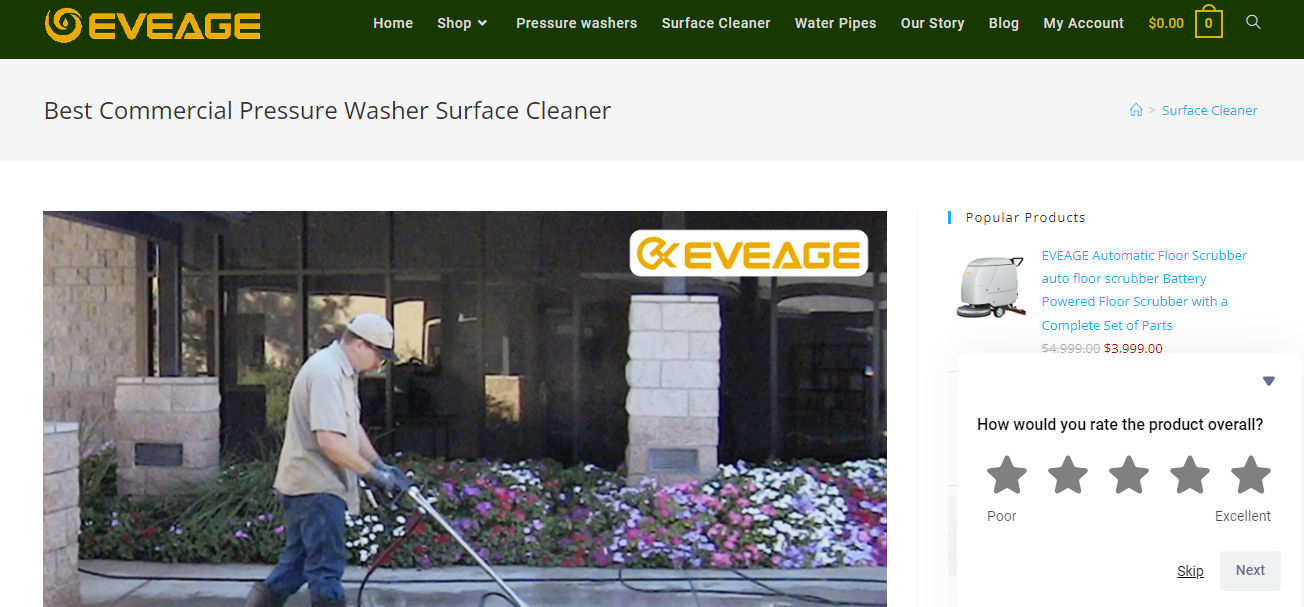Rate the product five stars (Excellent)
The height and width of the screenshot is (607, 1304).
coord(1251,476)
